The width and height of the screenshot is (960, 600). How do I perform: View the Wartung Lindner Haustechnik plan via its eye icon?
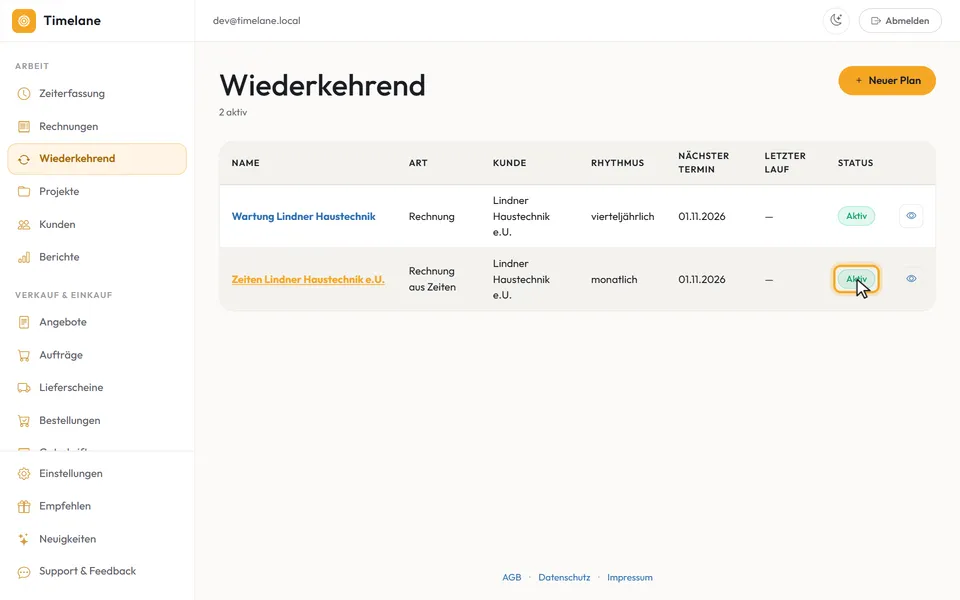point(911,216)
